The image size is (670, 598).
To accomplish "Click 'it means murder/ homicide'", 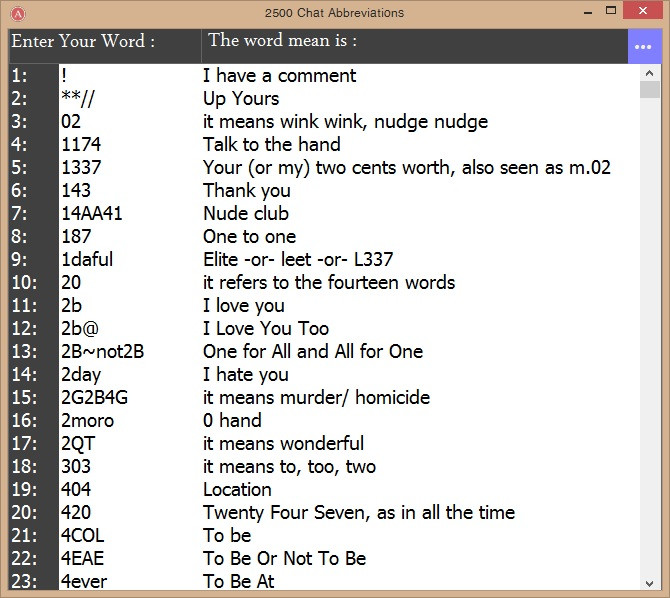I will (316, 398).
